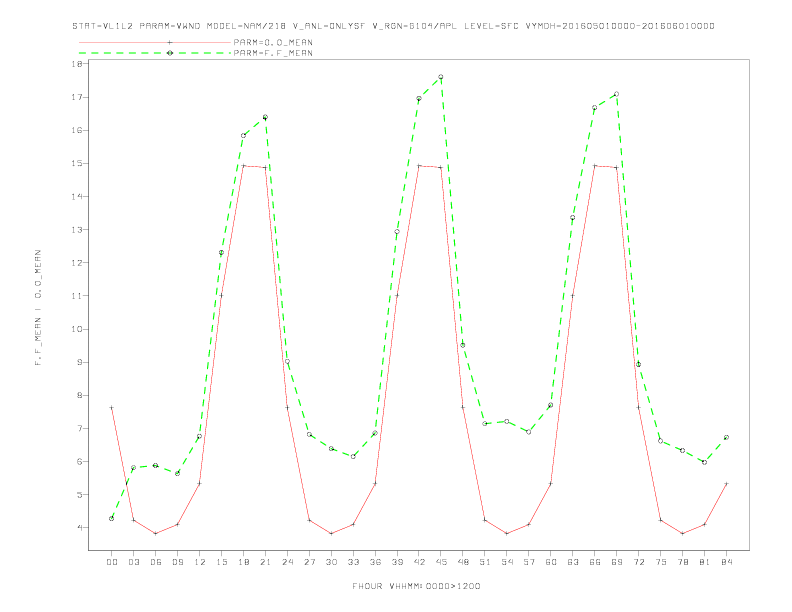Click y-axis tick label 11
The image size is (792, 612).
(x=77, y=295)
